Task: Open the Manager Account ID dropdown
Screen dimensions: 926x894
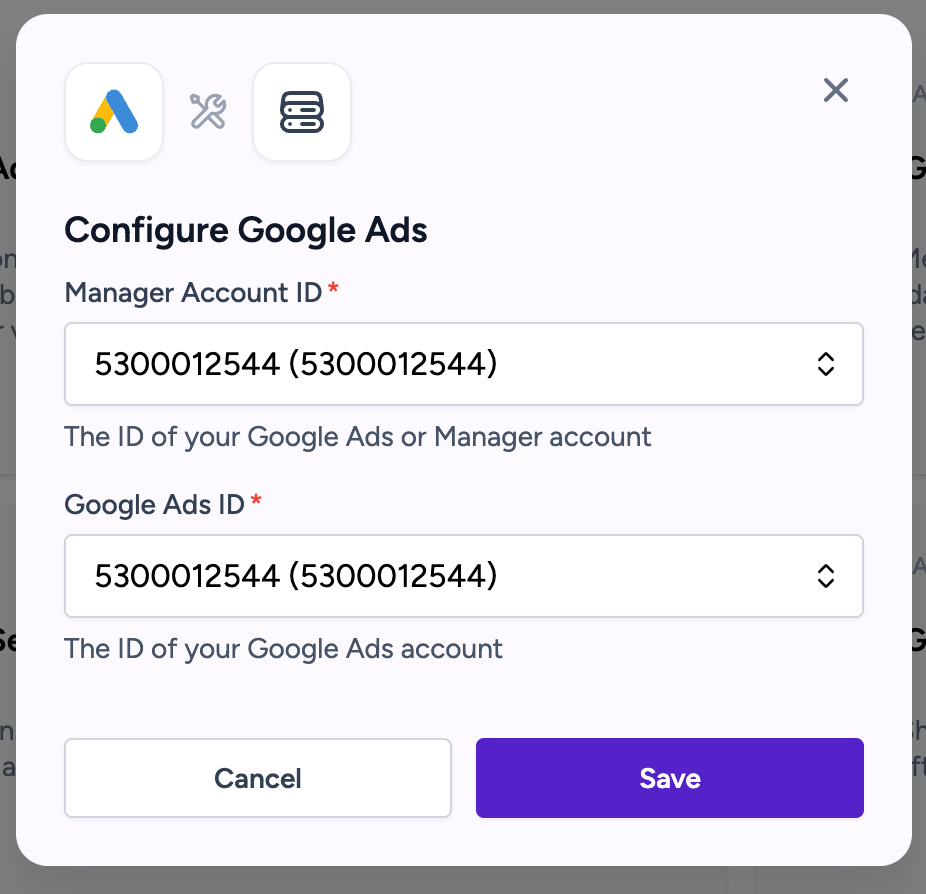Action: (x=463, y=364)
